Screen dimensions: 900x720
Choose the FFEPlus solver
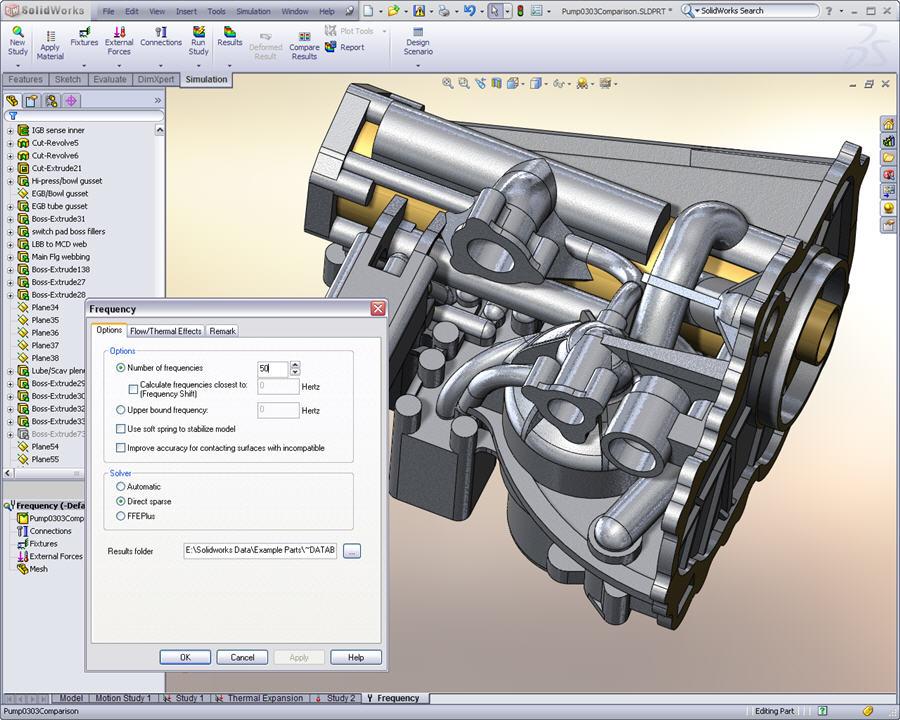click(x=121, y=516)
